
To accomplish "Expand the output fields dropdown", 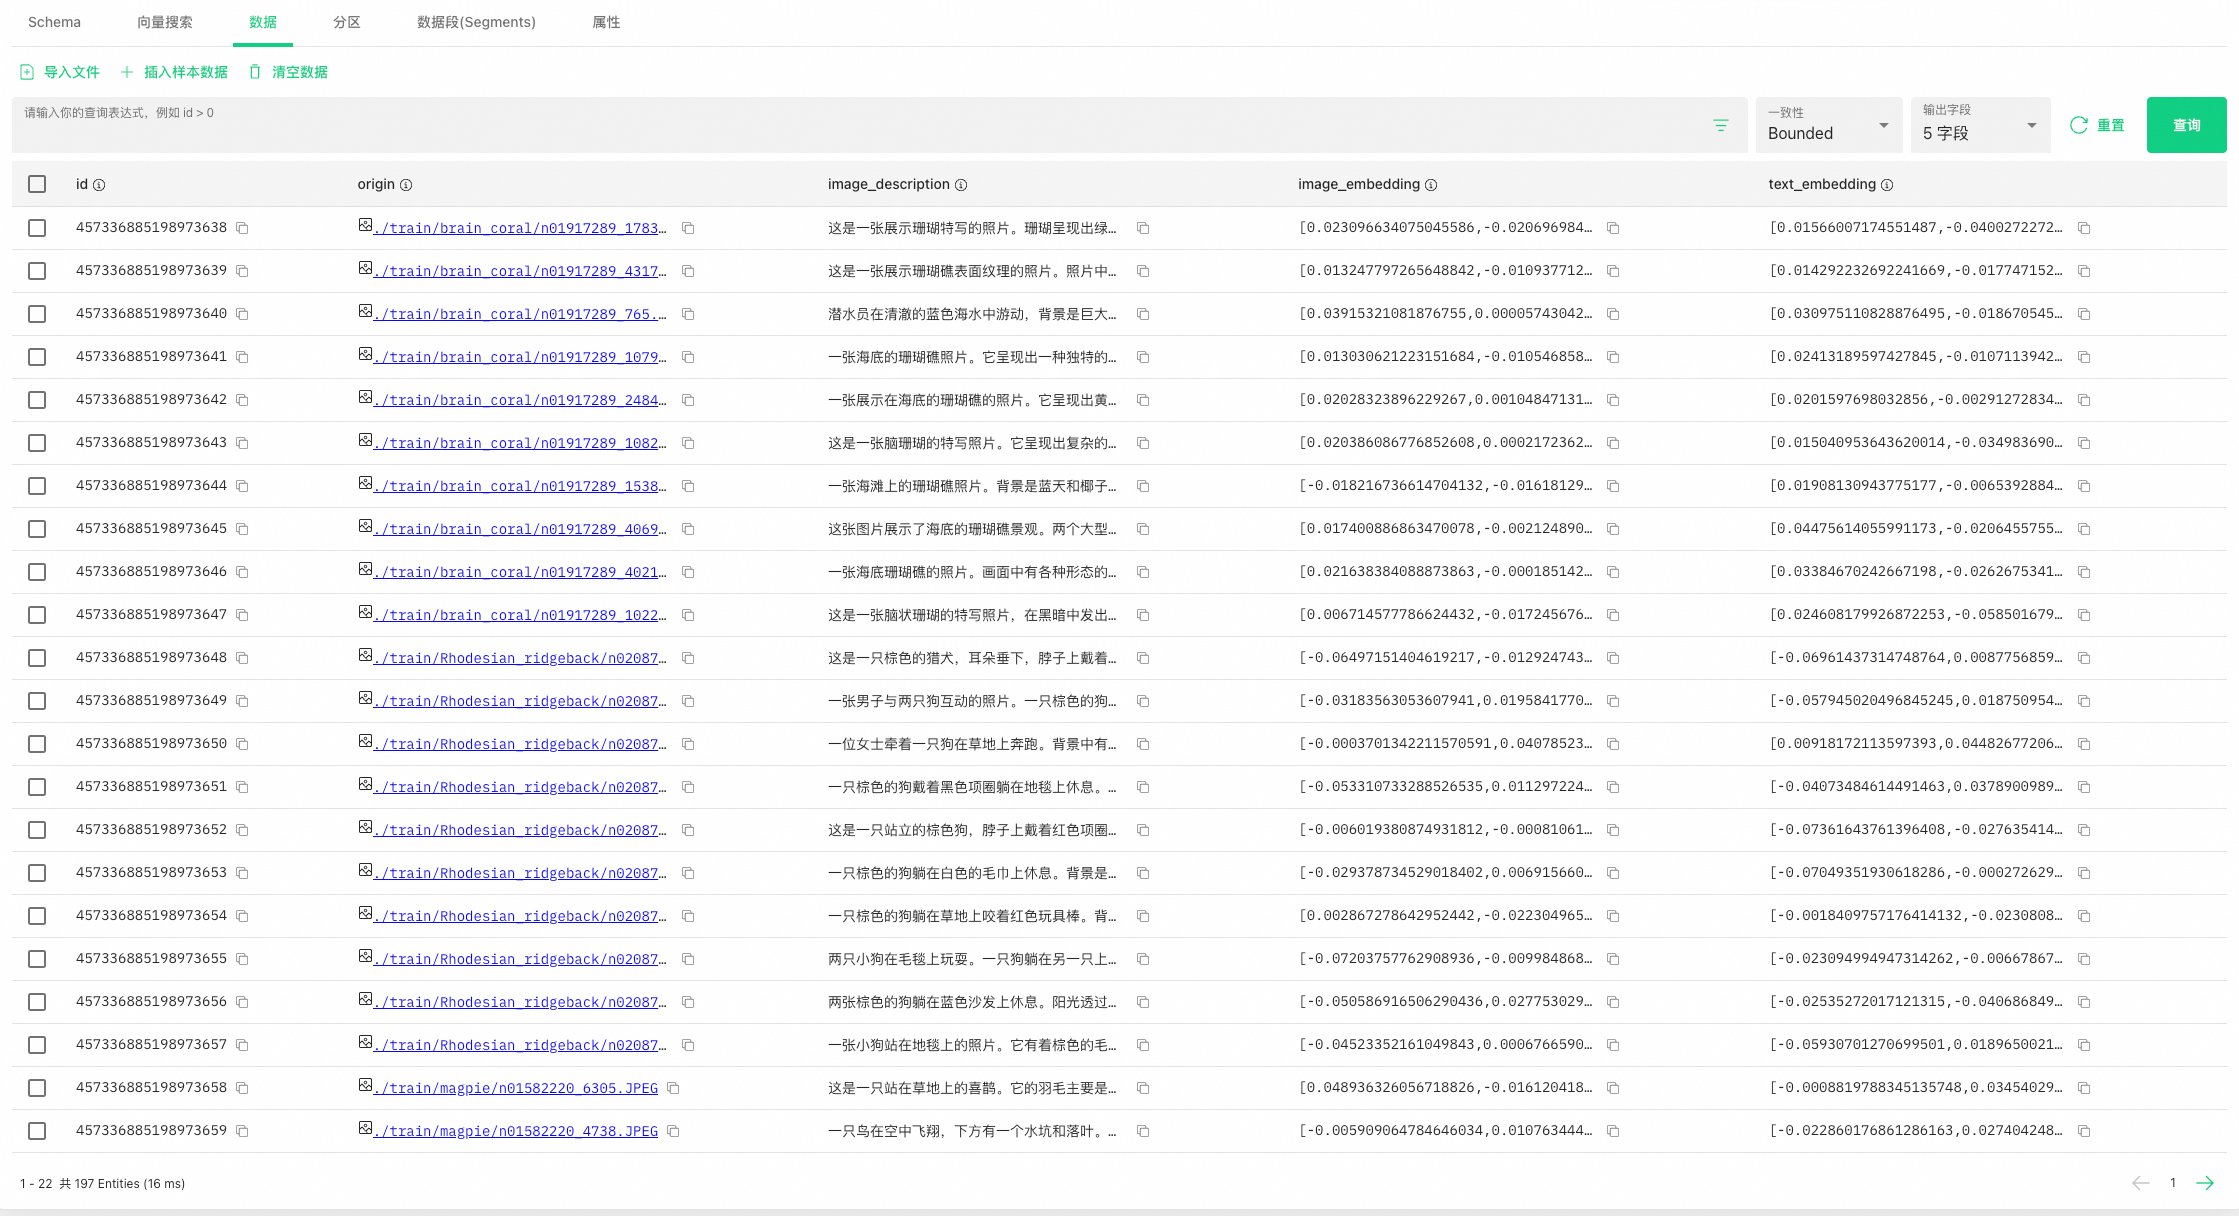I will 1980,125.
